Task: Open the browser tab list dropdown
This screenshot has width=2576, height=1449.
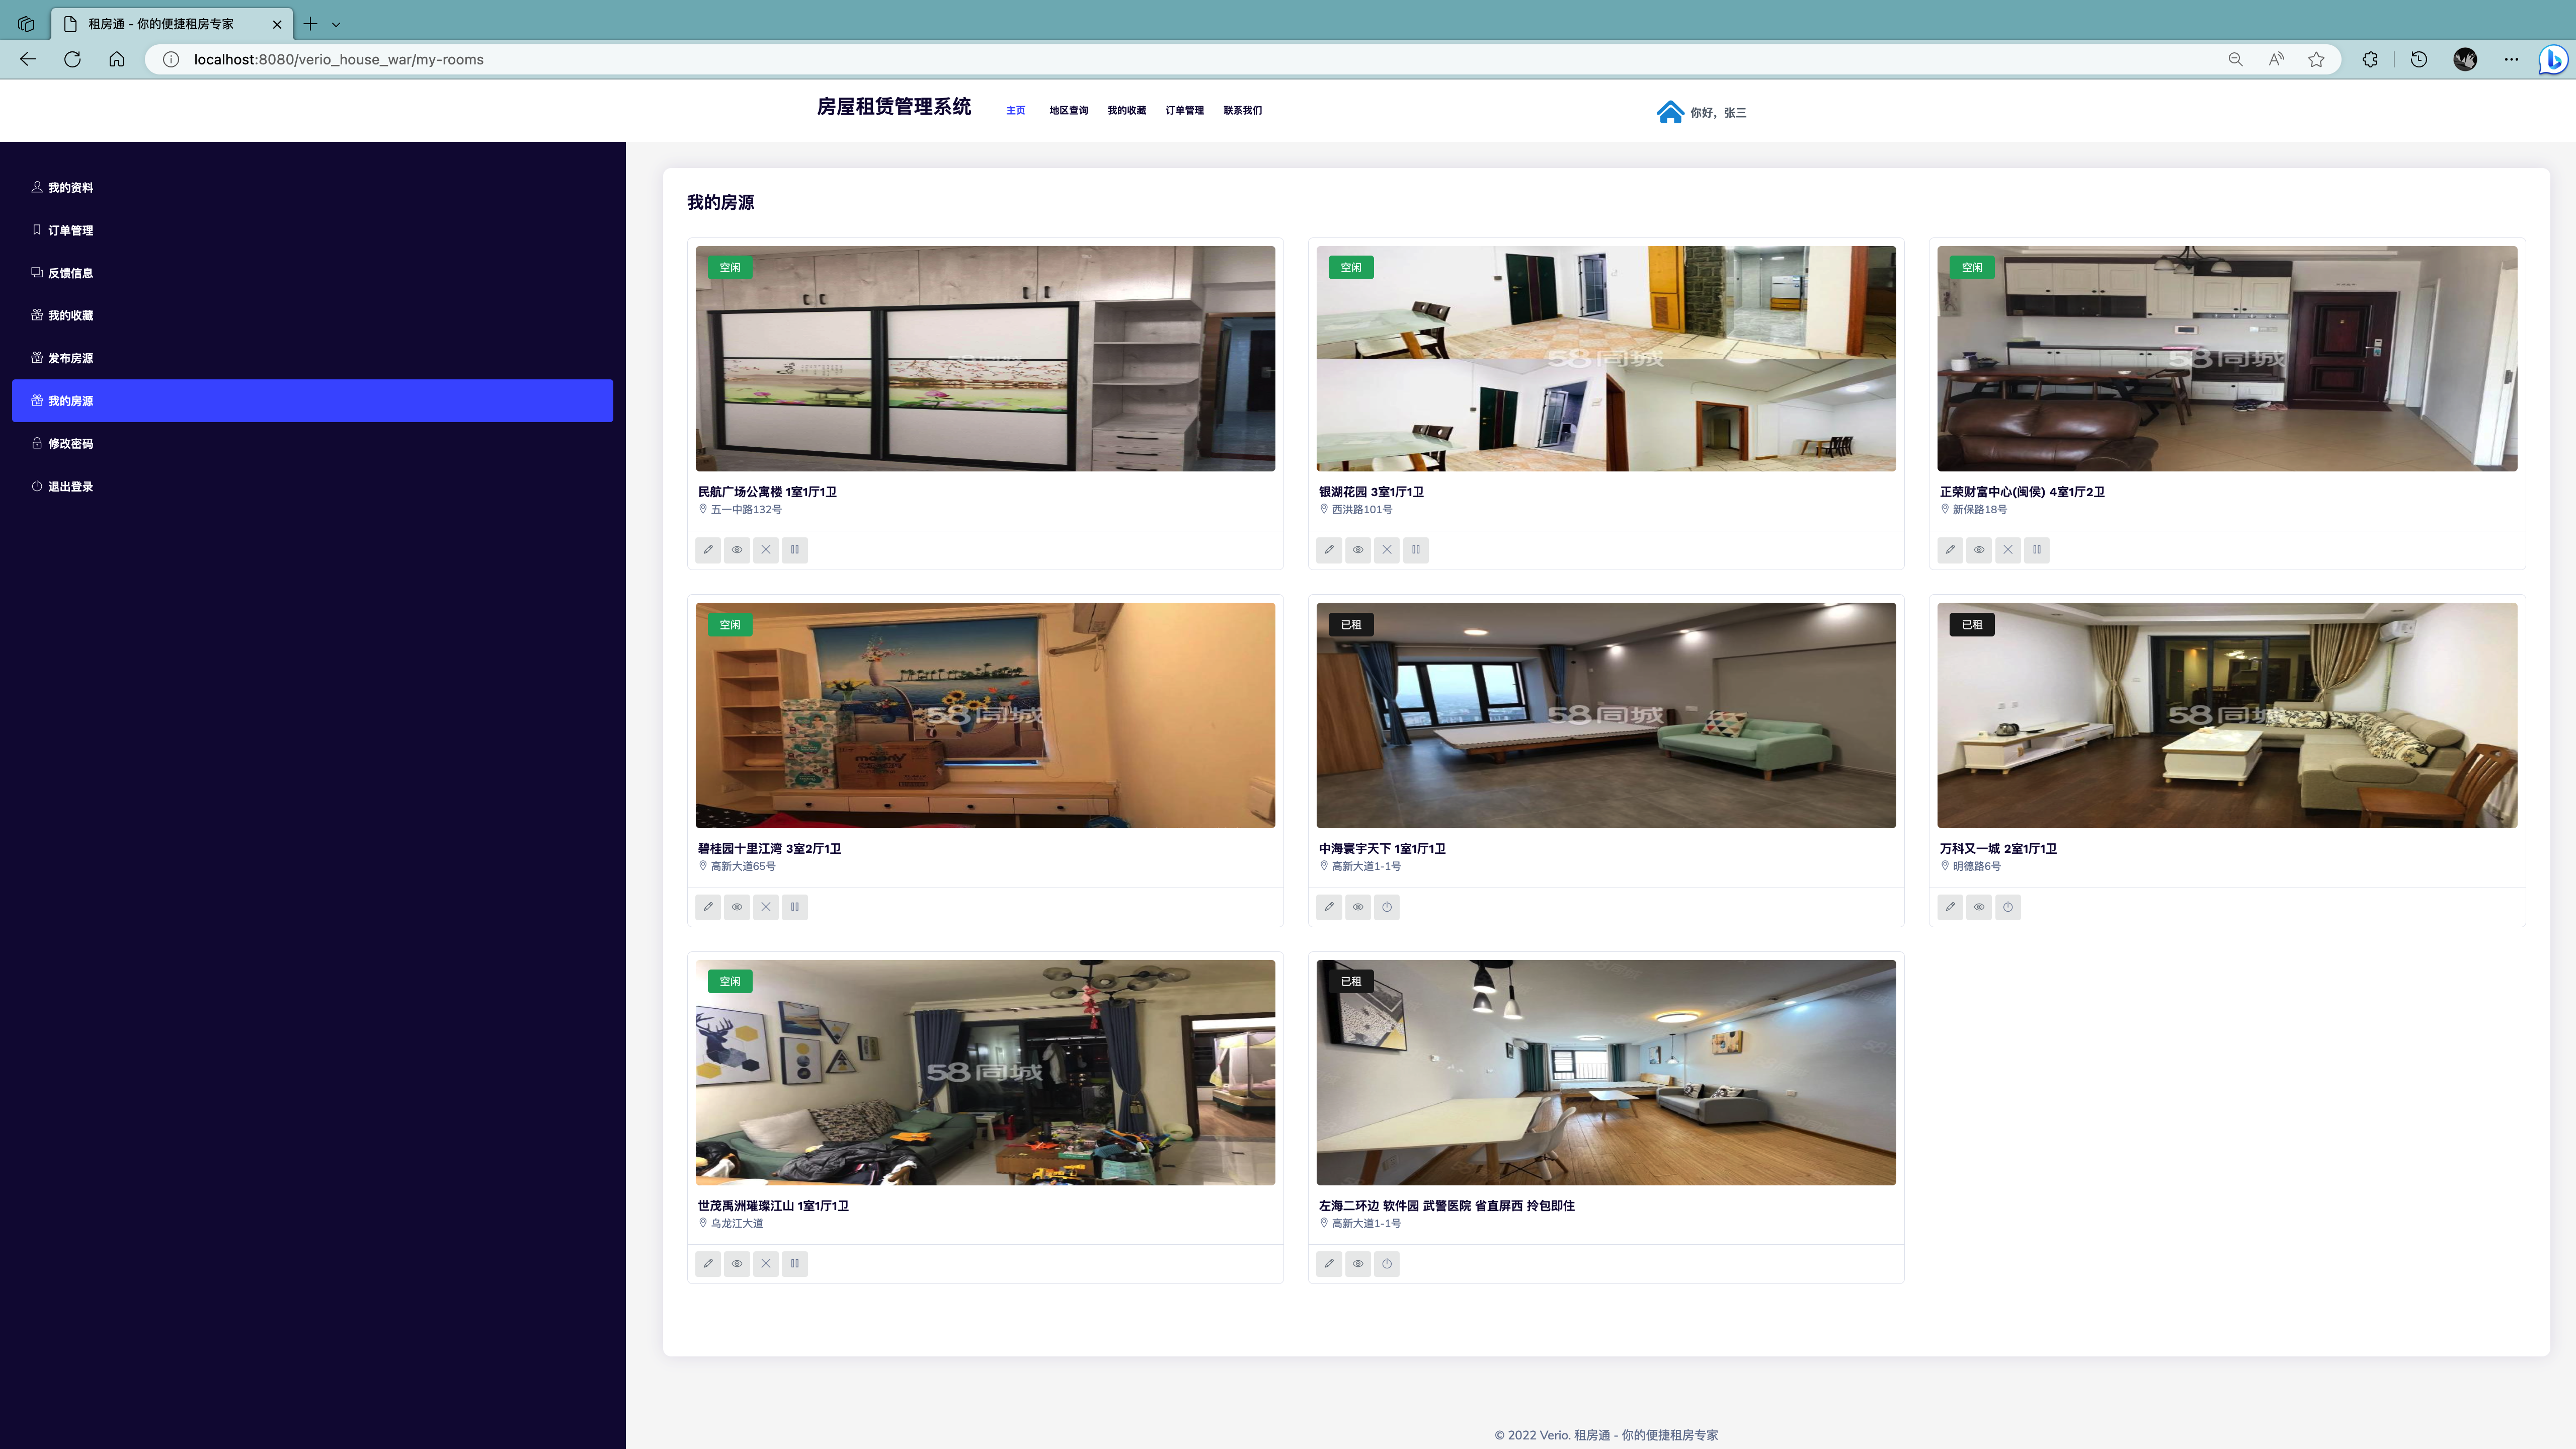Action: [x=336, y=24]
